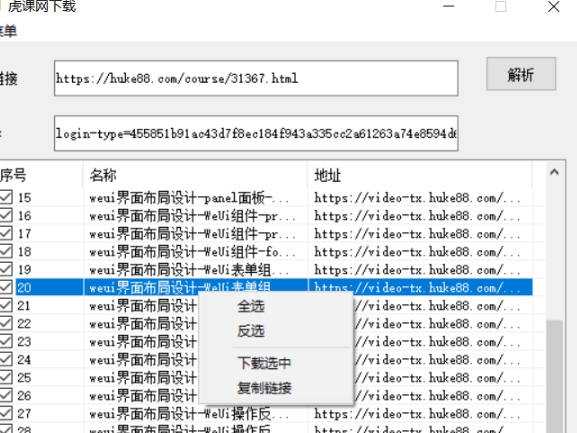The image size is (577, 433).
Task: Choose 复制链接 from the context menu
Action: (276, 388)
